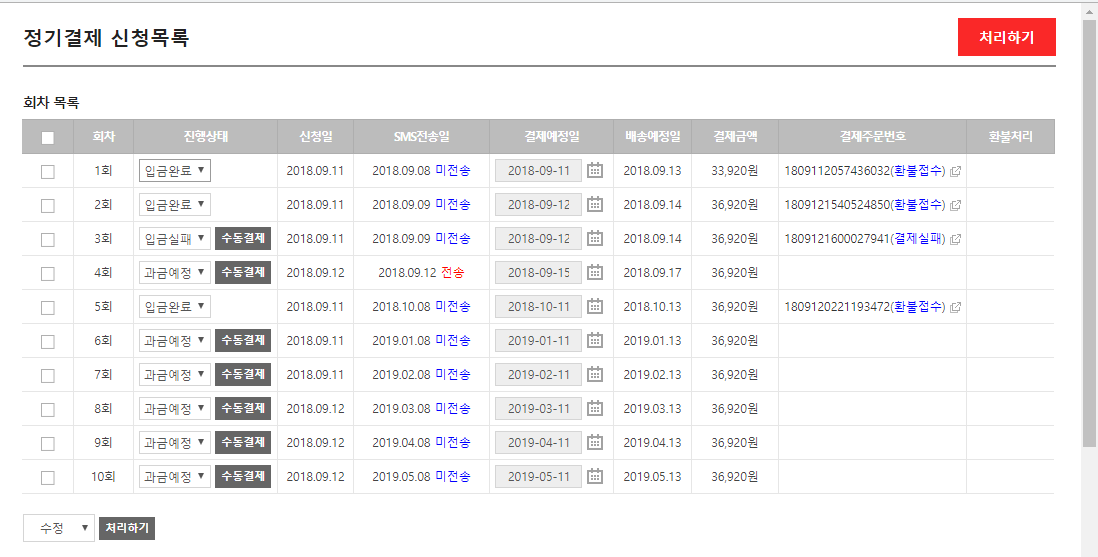
Task: Open external link icon for order 1809121540524850
Action: tap(955, 205)
